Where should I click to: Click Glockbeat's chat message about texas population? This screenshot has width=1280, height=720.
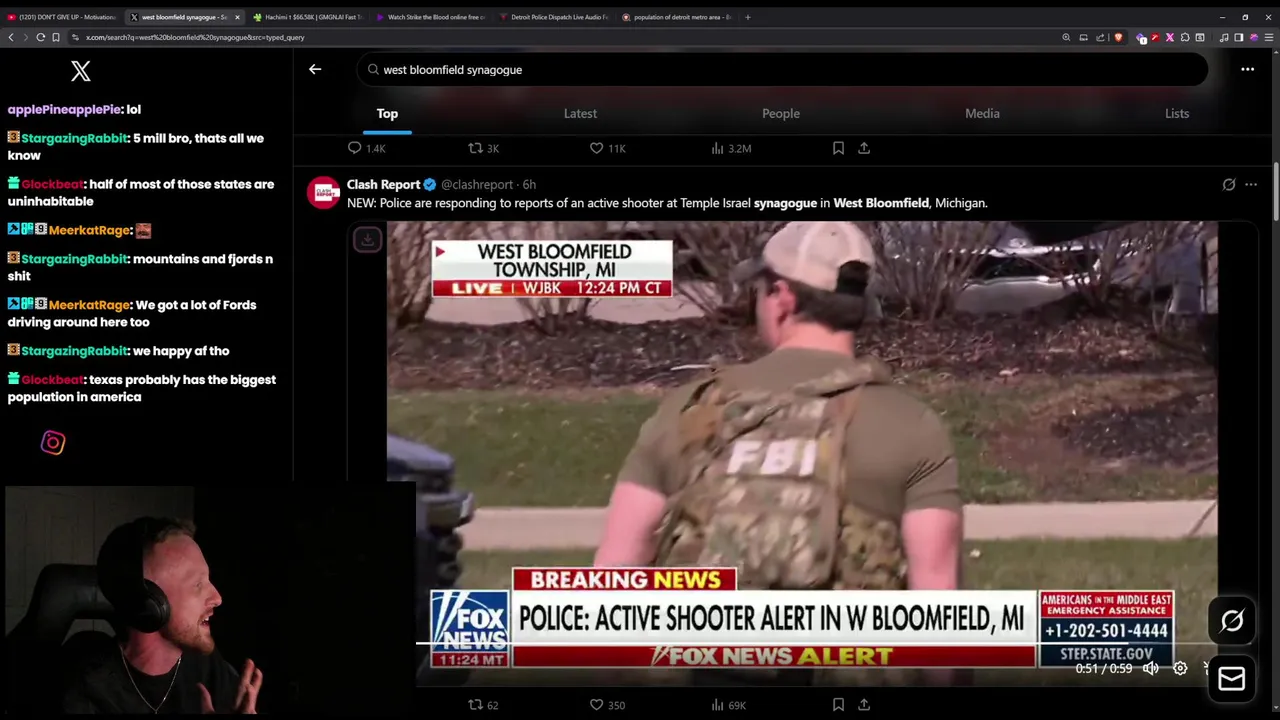tap(141, 388)
